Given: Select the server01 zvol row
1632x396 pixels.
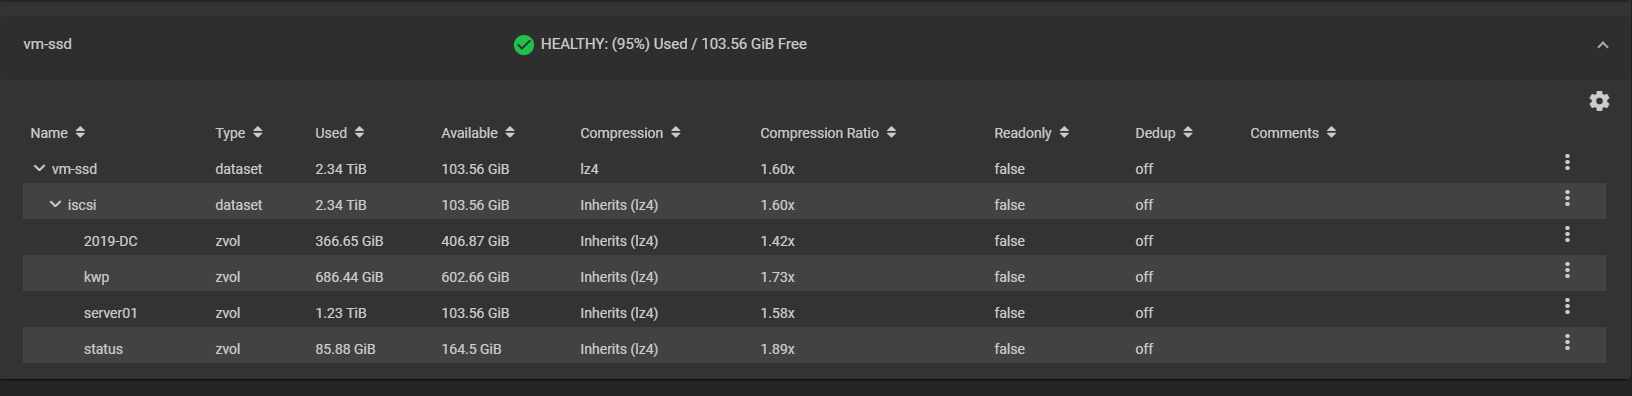Looking at the screenshot, I should pos(814,313).
